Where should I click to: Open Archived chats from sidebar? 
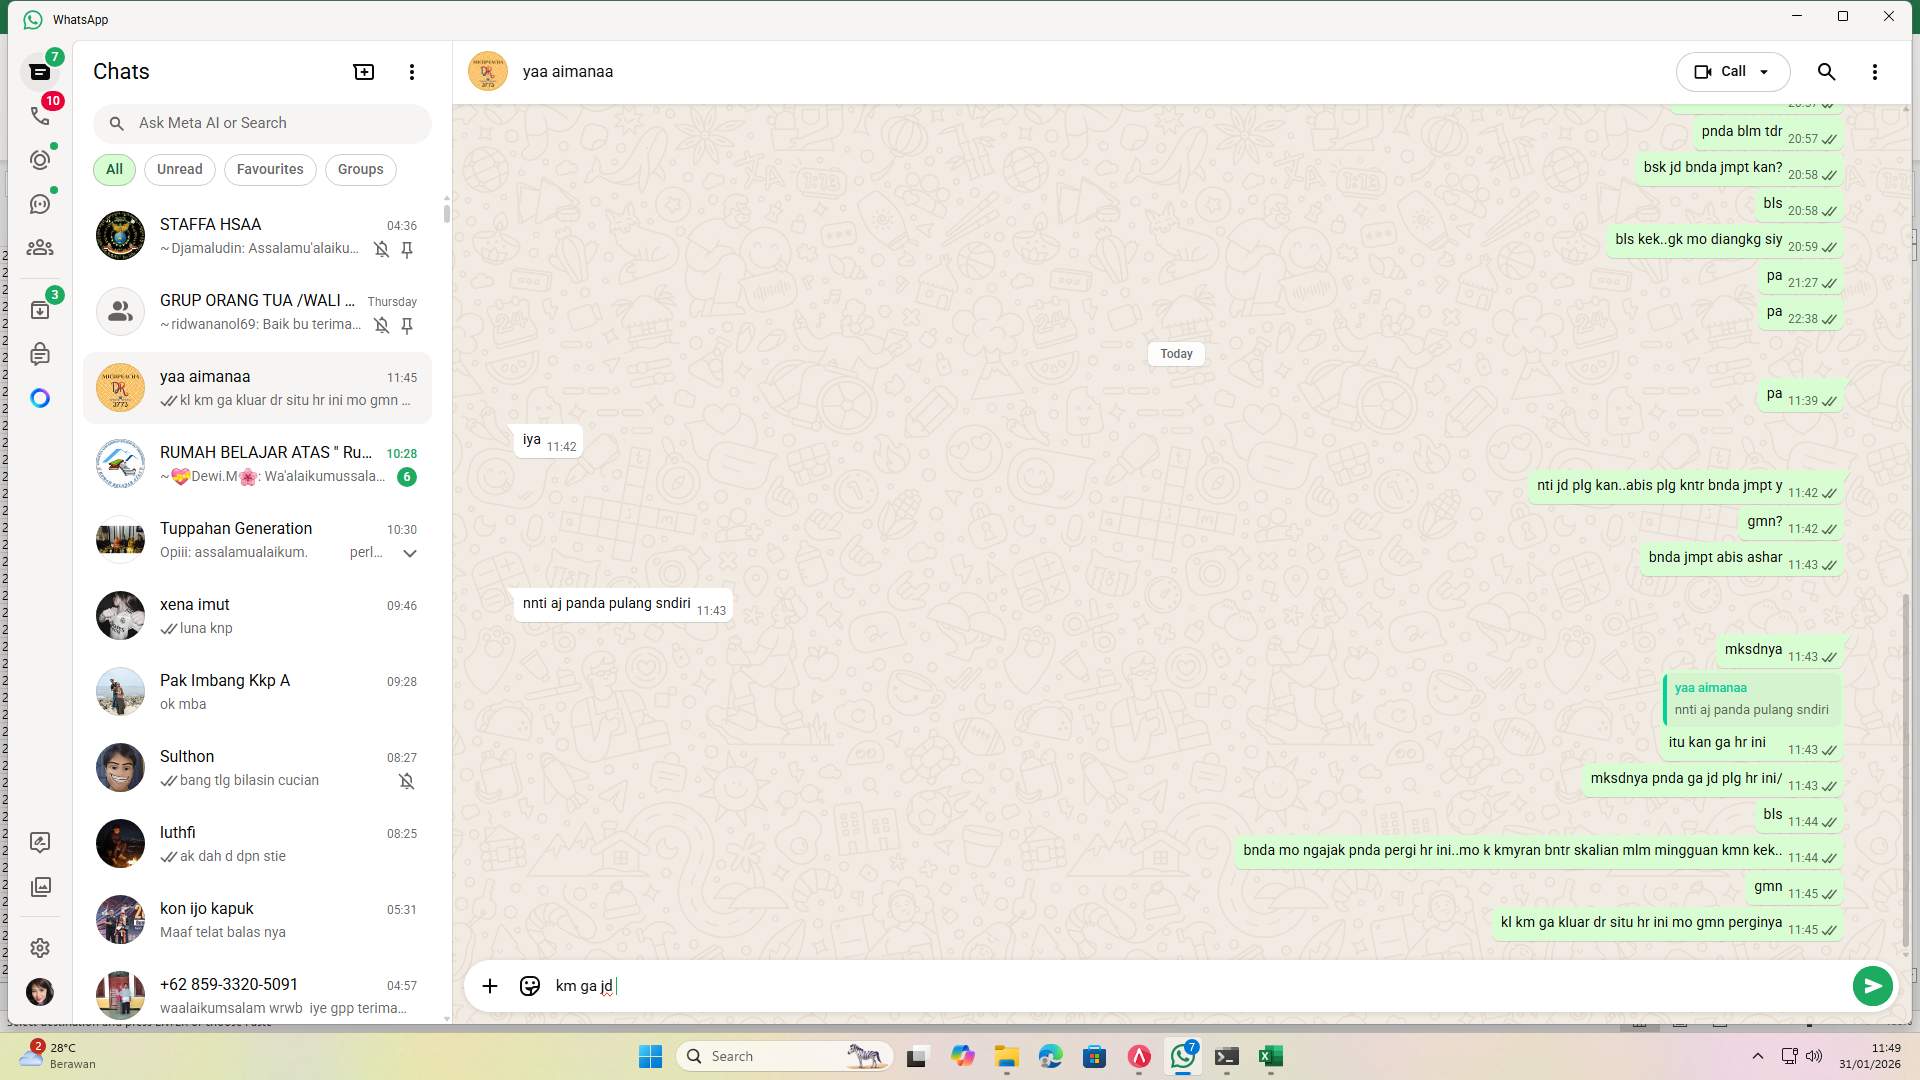40,310
